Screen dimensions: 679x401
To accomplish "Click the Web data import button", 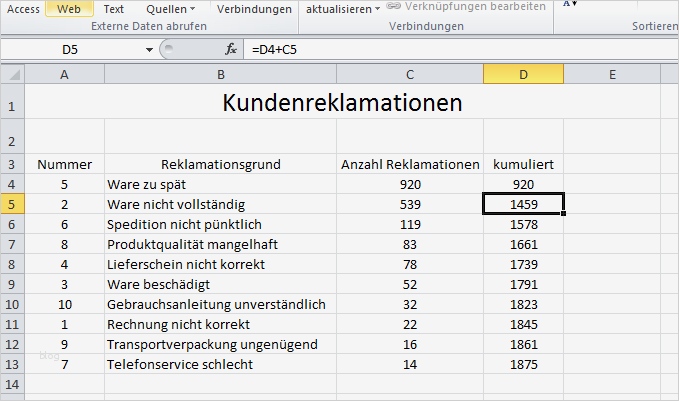I will pyautogui.click(x=69, y=9).
